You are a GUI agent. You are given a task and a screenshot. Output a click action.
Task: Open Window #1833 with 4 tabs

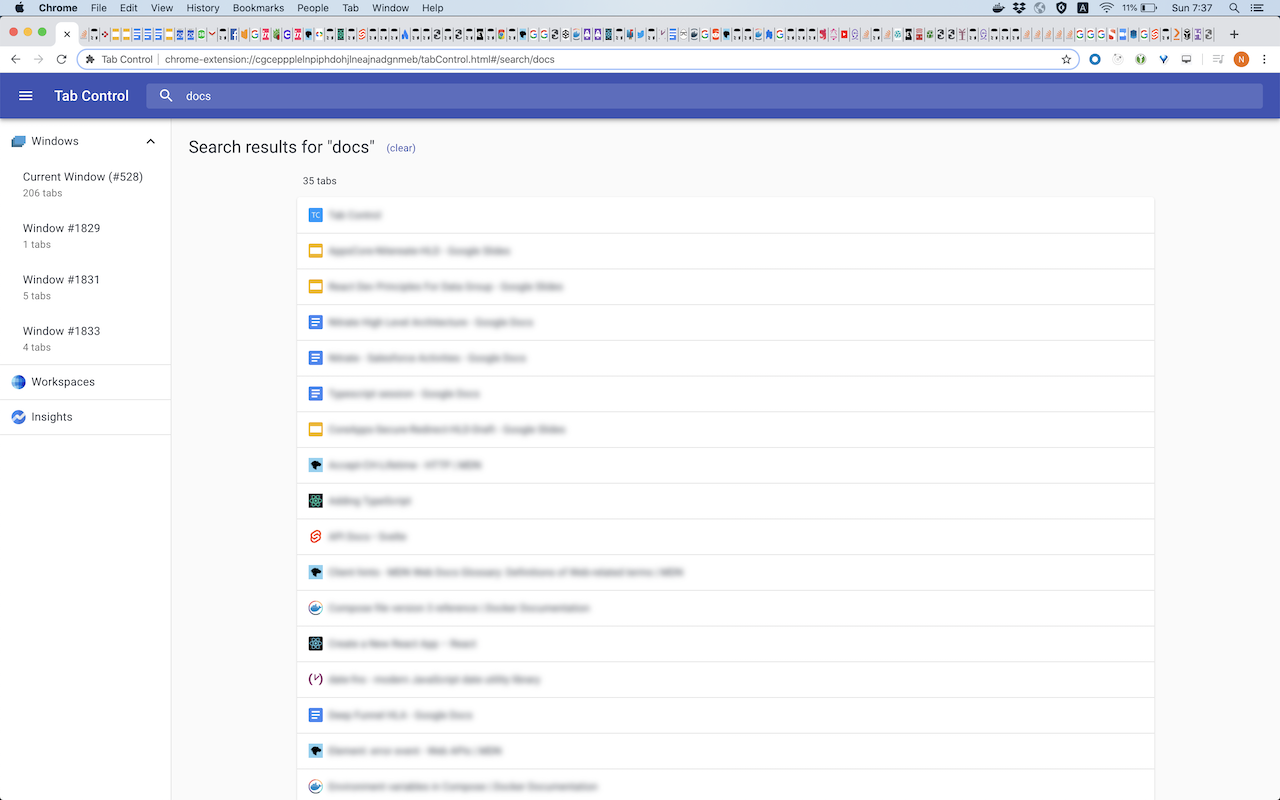[x=85, y=338]
